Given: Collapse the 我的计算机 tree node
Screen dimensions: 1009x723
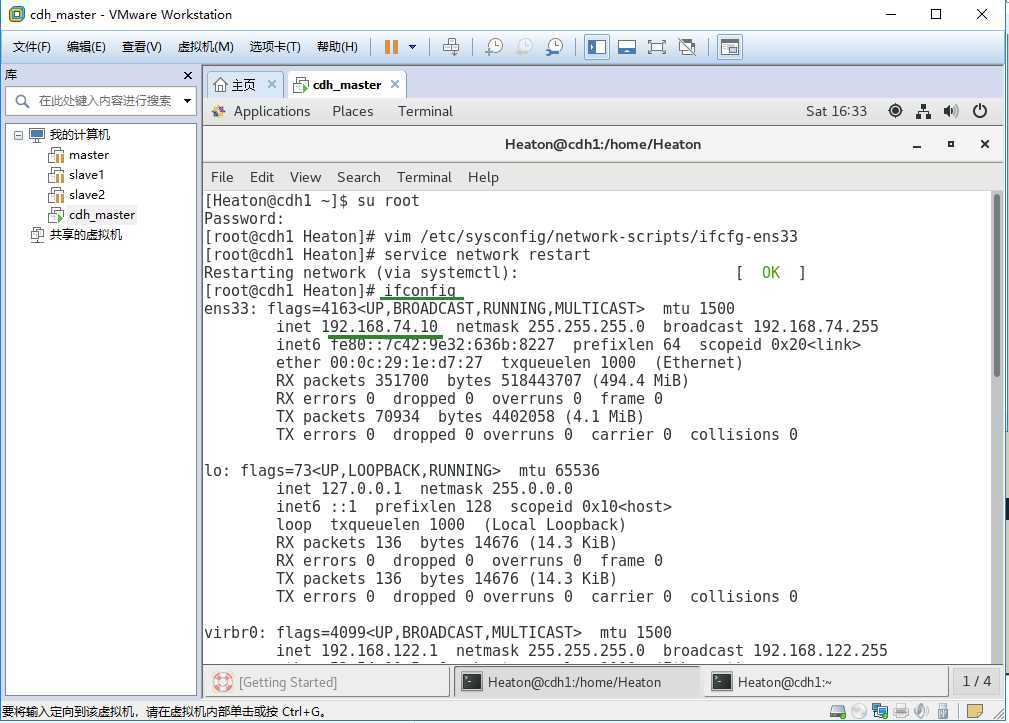Looking at the screenshot, I should [18, 135].
